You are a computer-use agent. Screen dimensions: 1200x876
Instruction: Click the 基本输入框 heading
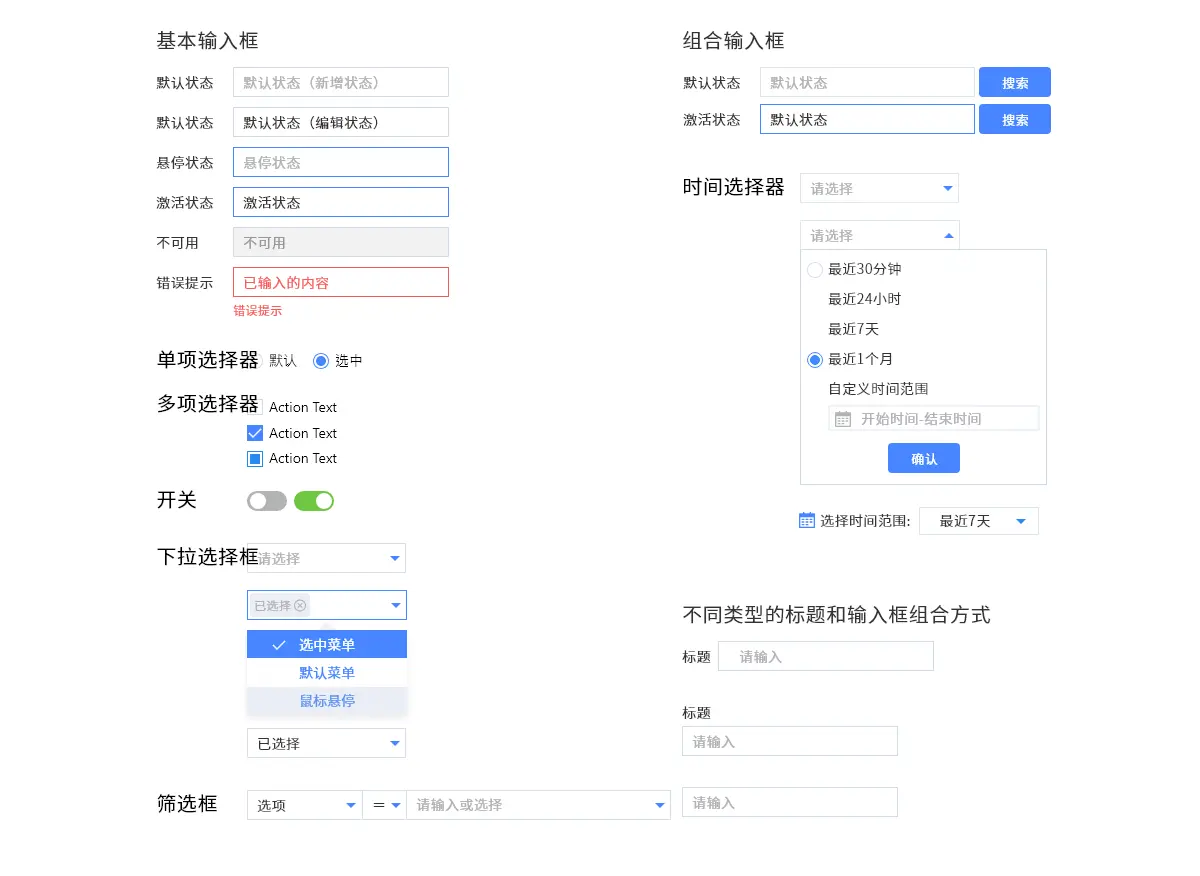tap(208, 41)
